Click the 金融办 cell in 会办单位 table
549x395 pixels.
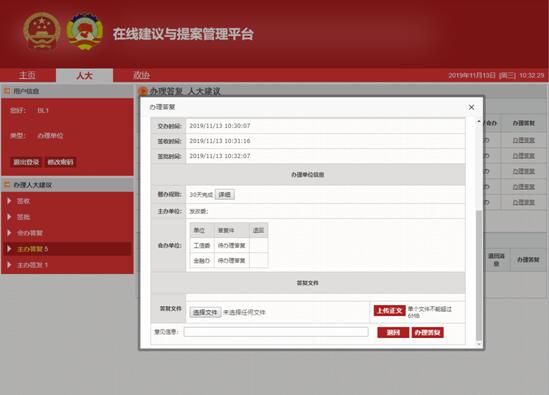tap(202, 261)
